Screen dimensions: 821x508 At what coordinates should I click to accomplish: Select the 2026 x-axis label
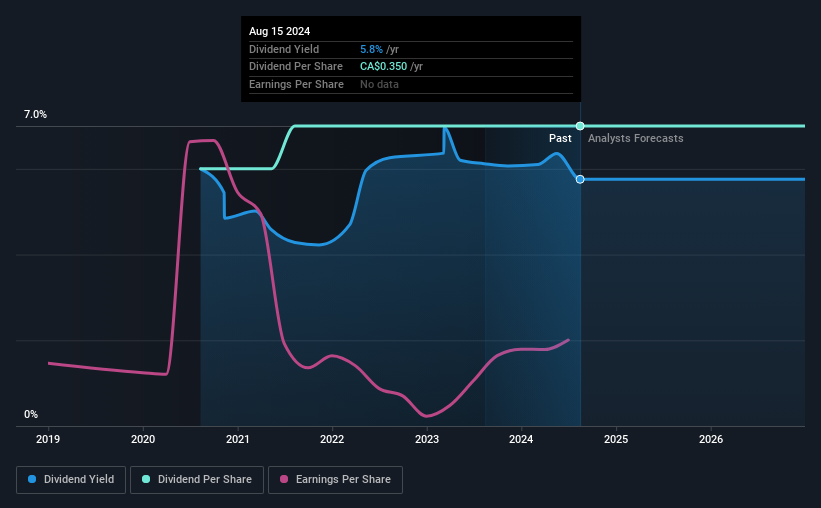pyautogui.click(x=711, y=439)
